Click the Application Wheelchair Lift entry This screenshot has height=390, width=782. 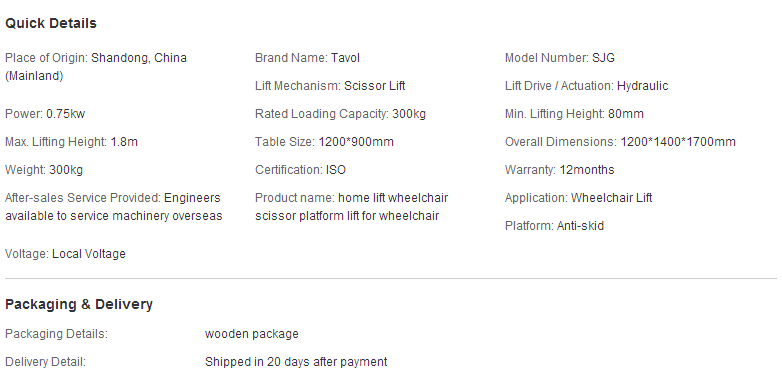click(x=579, y=198)
